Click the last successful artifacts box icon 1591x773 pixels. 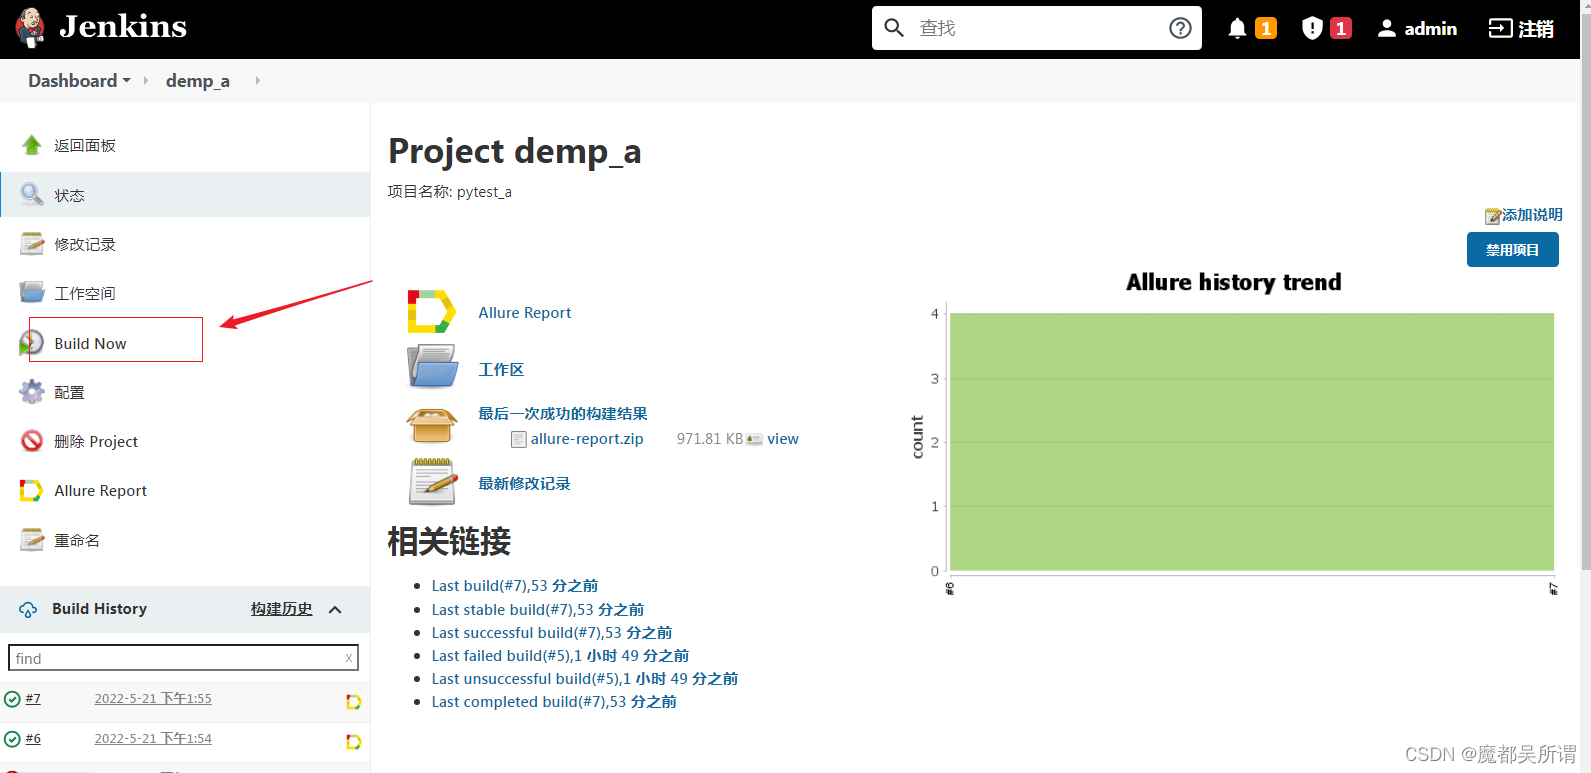pyautogui.click(x=432, y=425)
